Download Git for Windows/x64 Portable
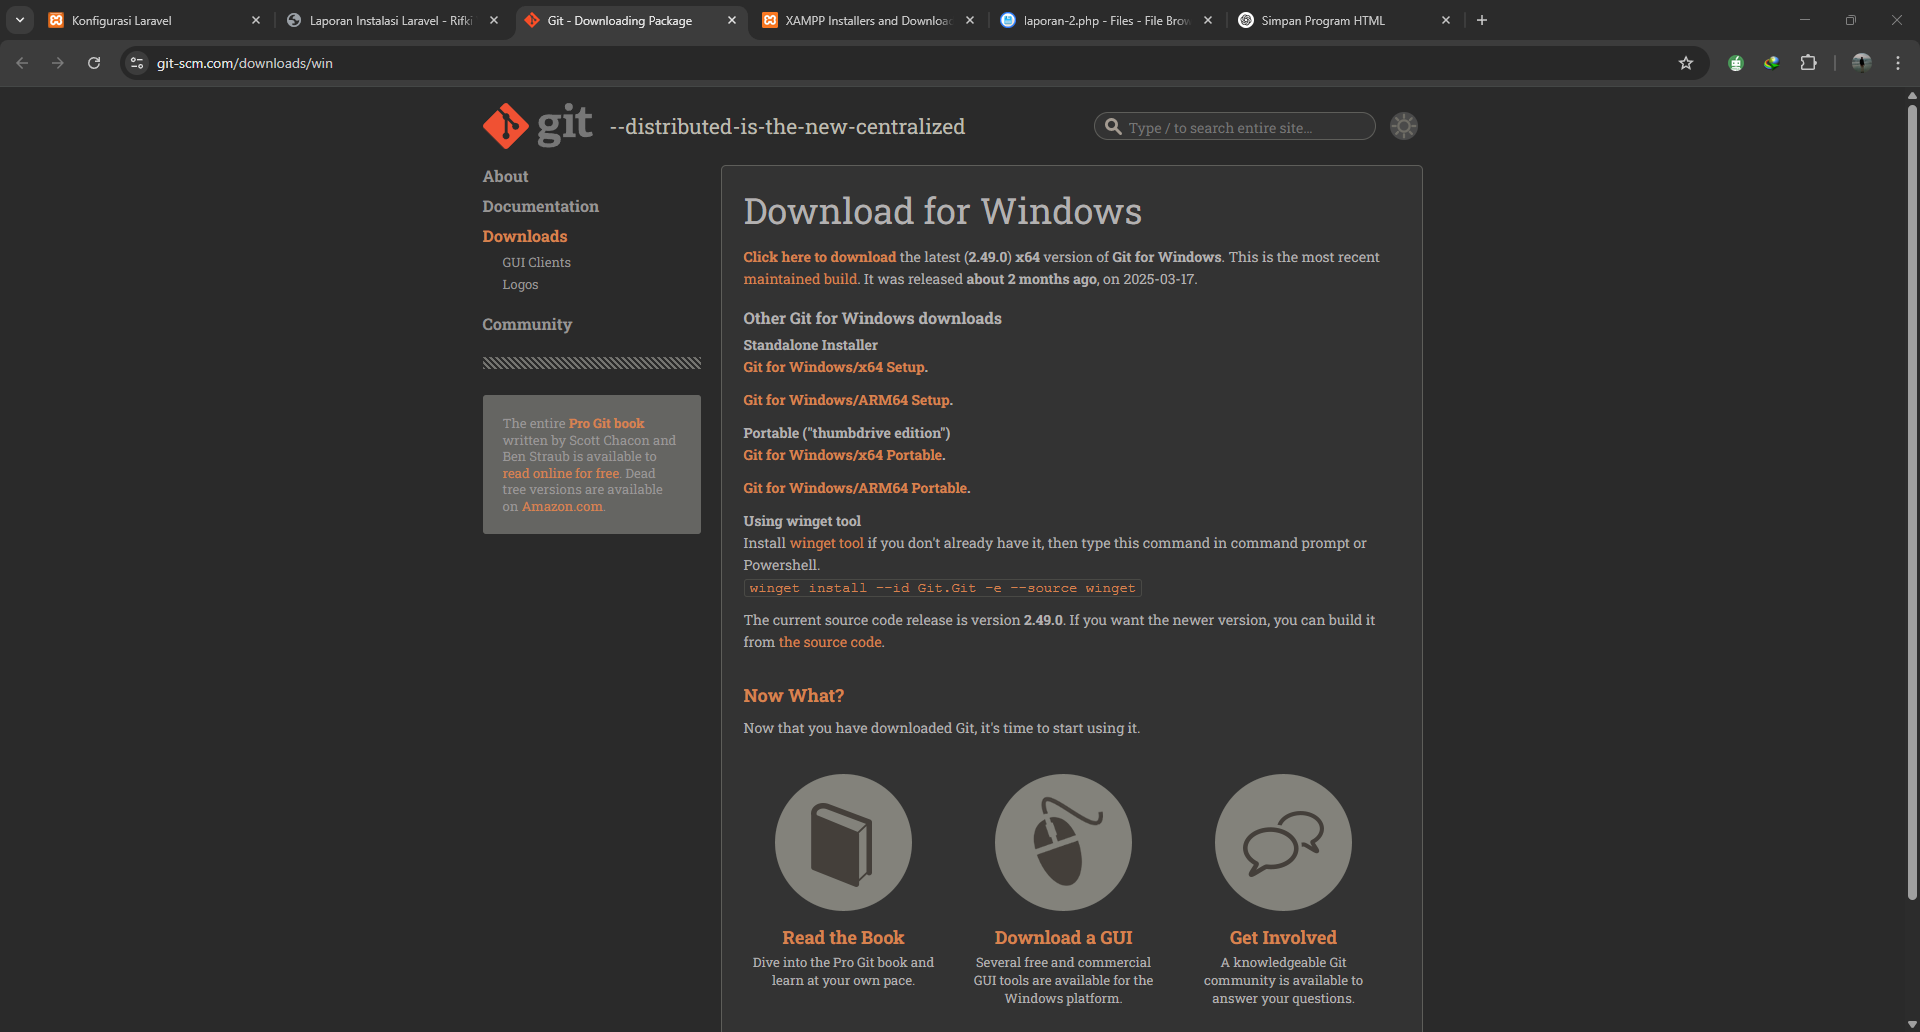 (x=843, y=455)
